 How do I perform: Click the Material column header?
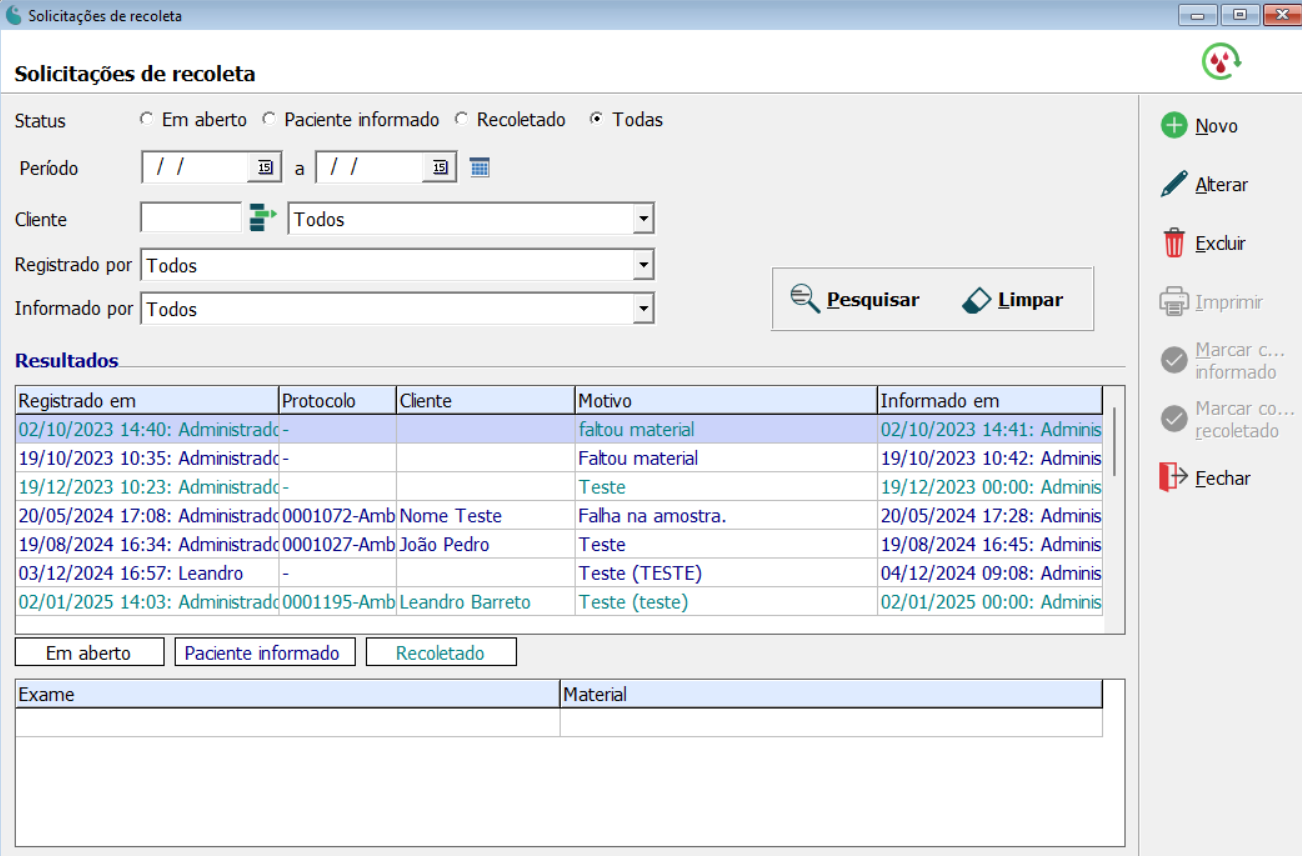click(x=831, y=694)
